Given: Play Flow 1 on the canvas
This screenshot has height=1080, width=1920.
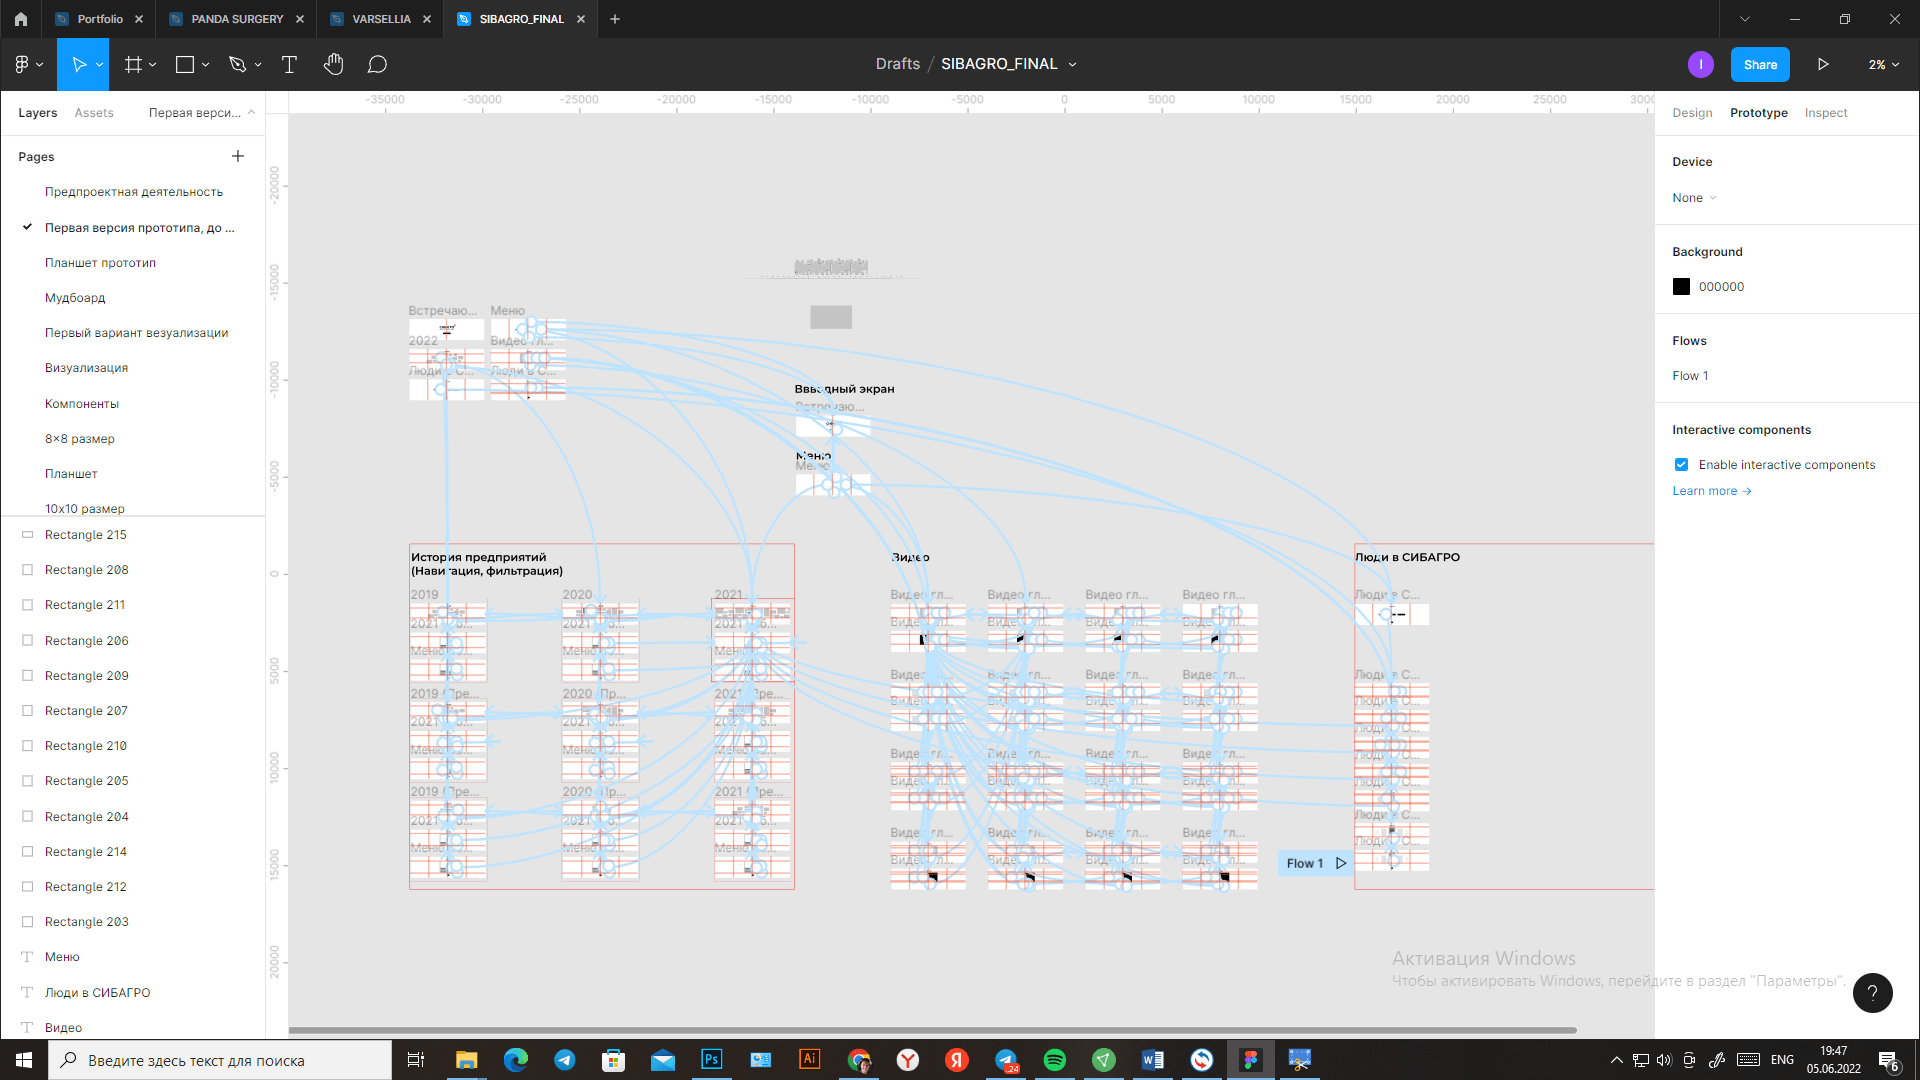Looking at the screenshot, I should (1341, 863).
